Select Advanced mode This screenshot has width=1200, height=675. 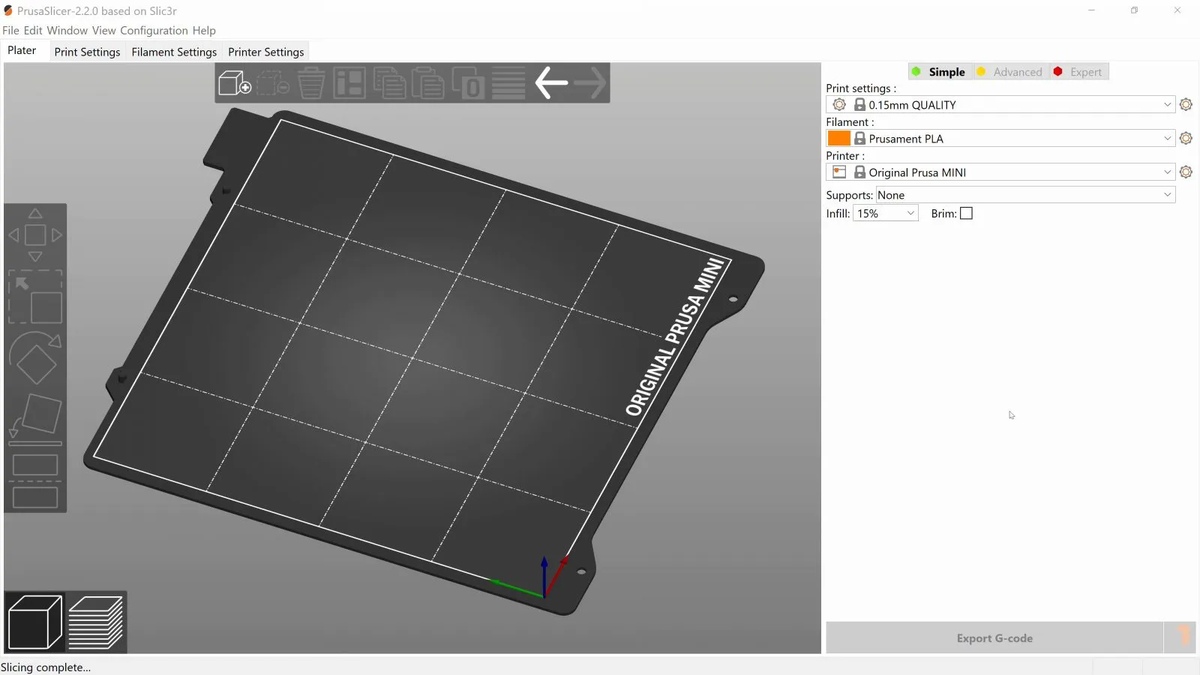tap(1009, 72)
